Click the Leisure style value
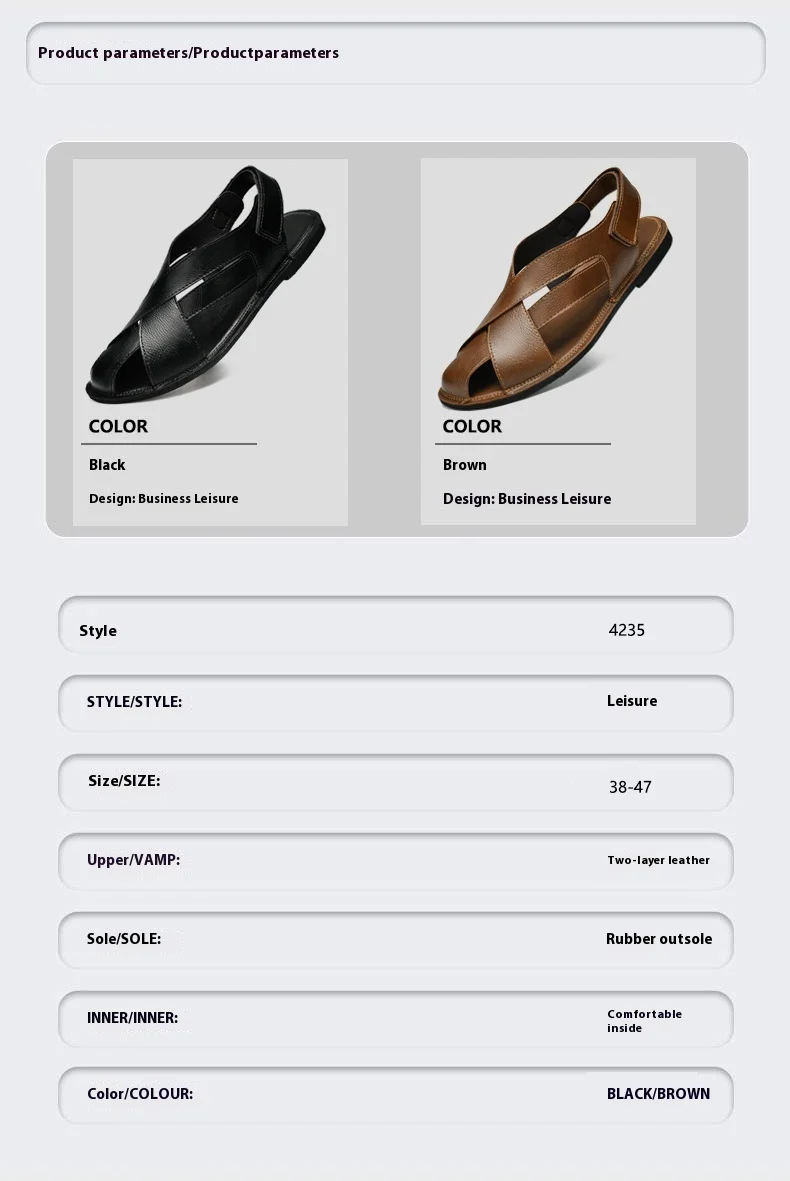 [632, 701]
